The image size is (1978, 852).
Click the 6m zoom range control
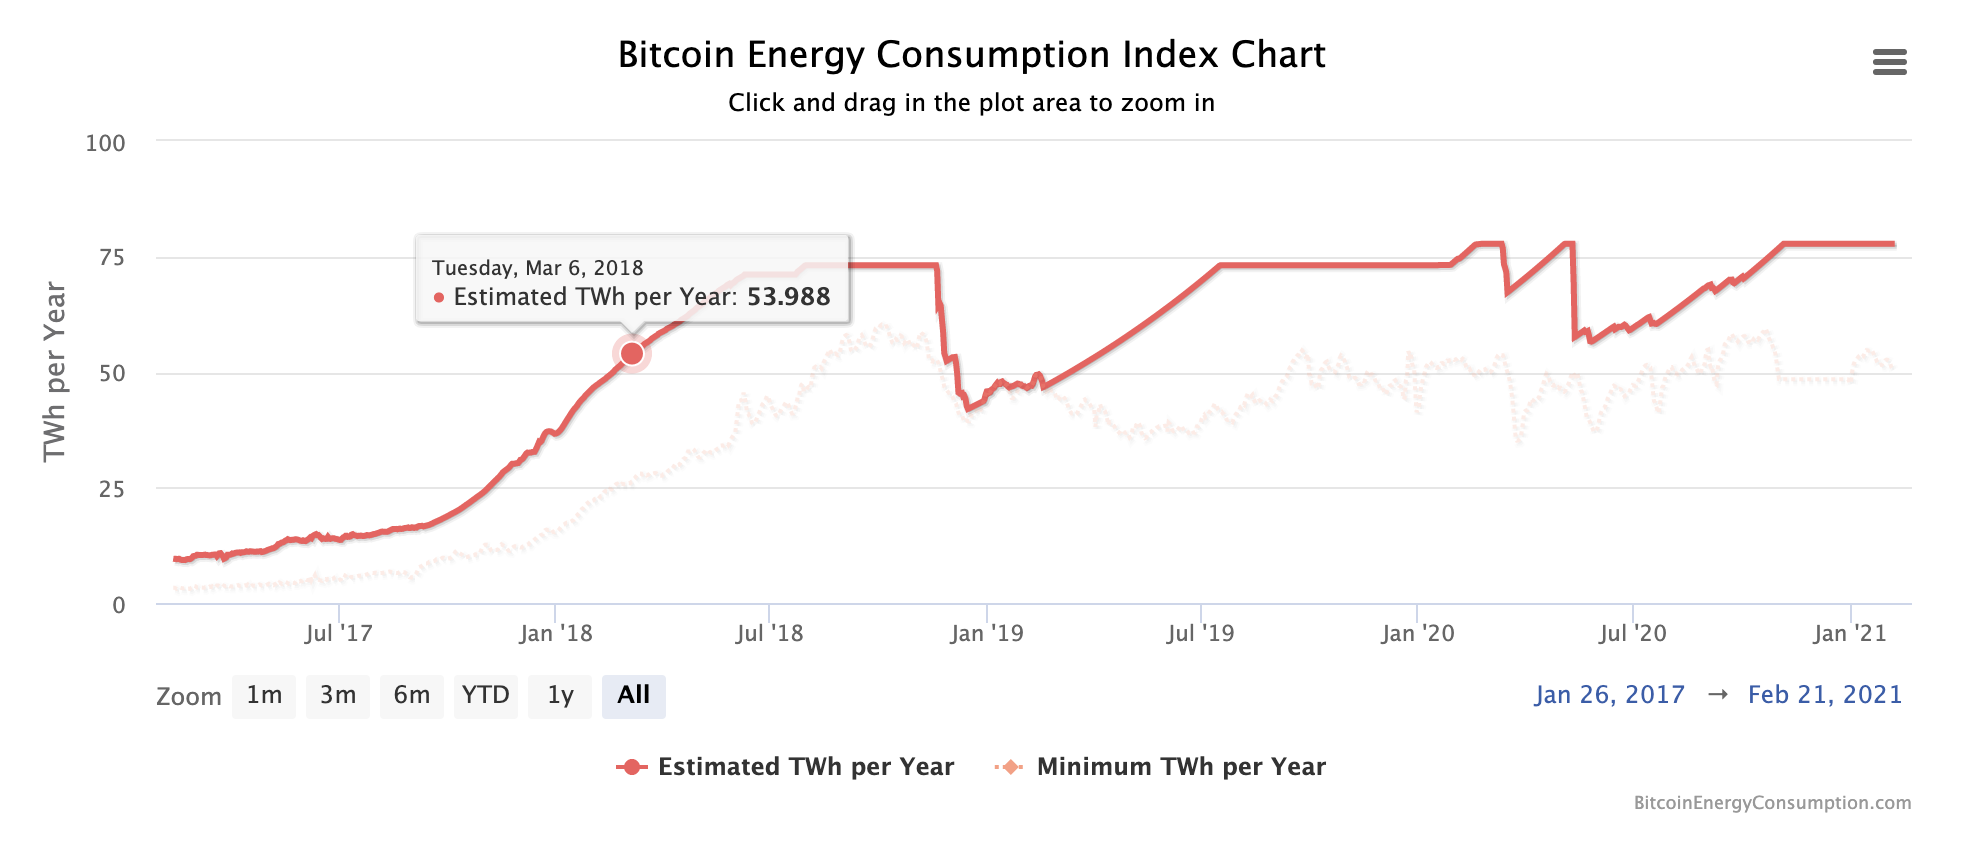(x=412, y=695)
